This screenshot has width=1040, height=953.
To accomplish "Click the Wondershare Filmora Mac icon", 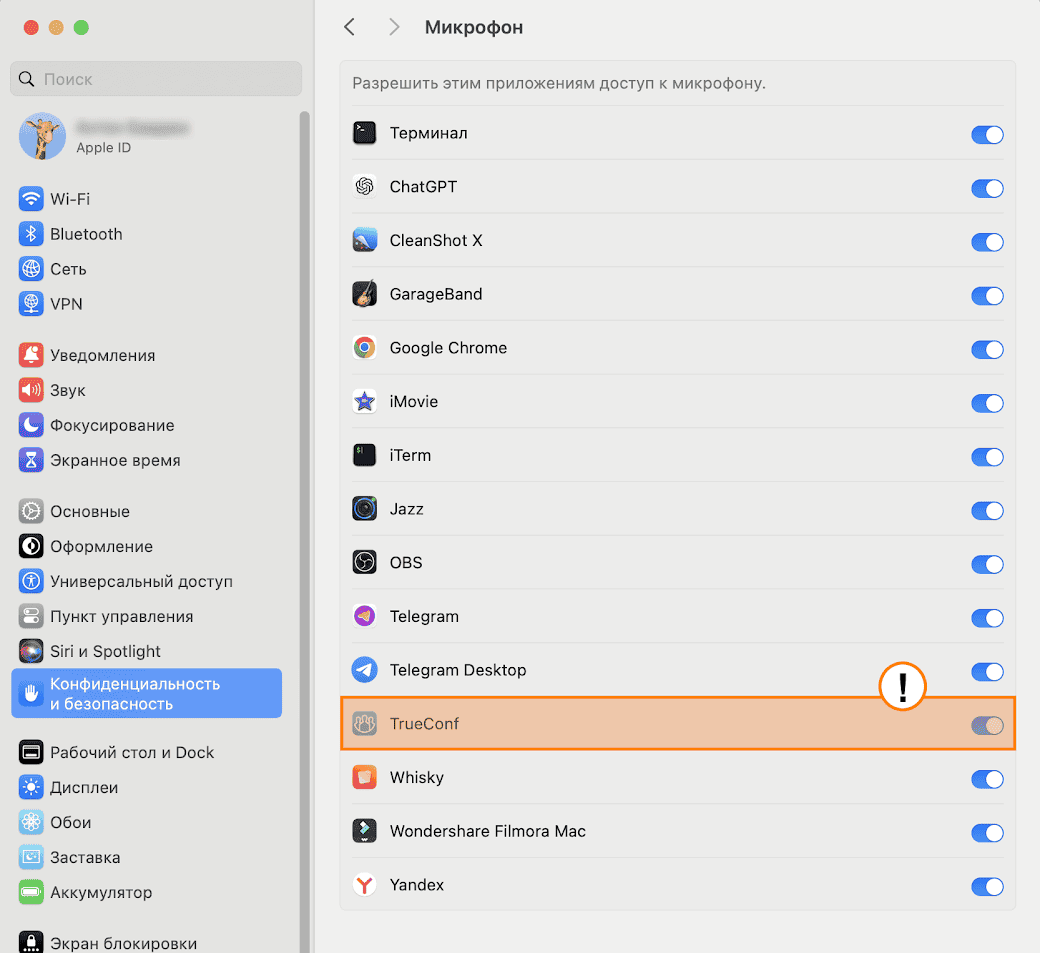I will pos(364,832).
